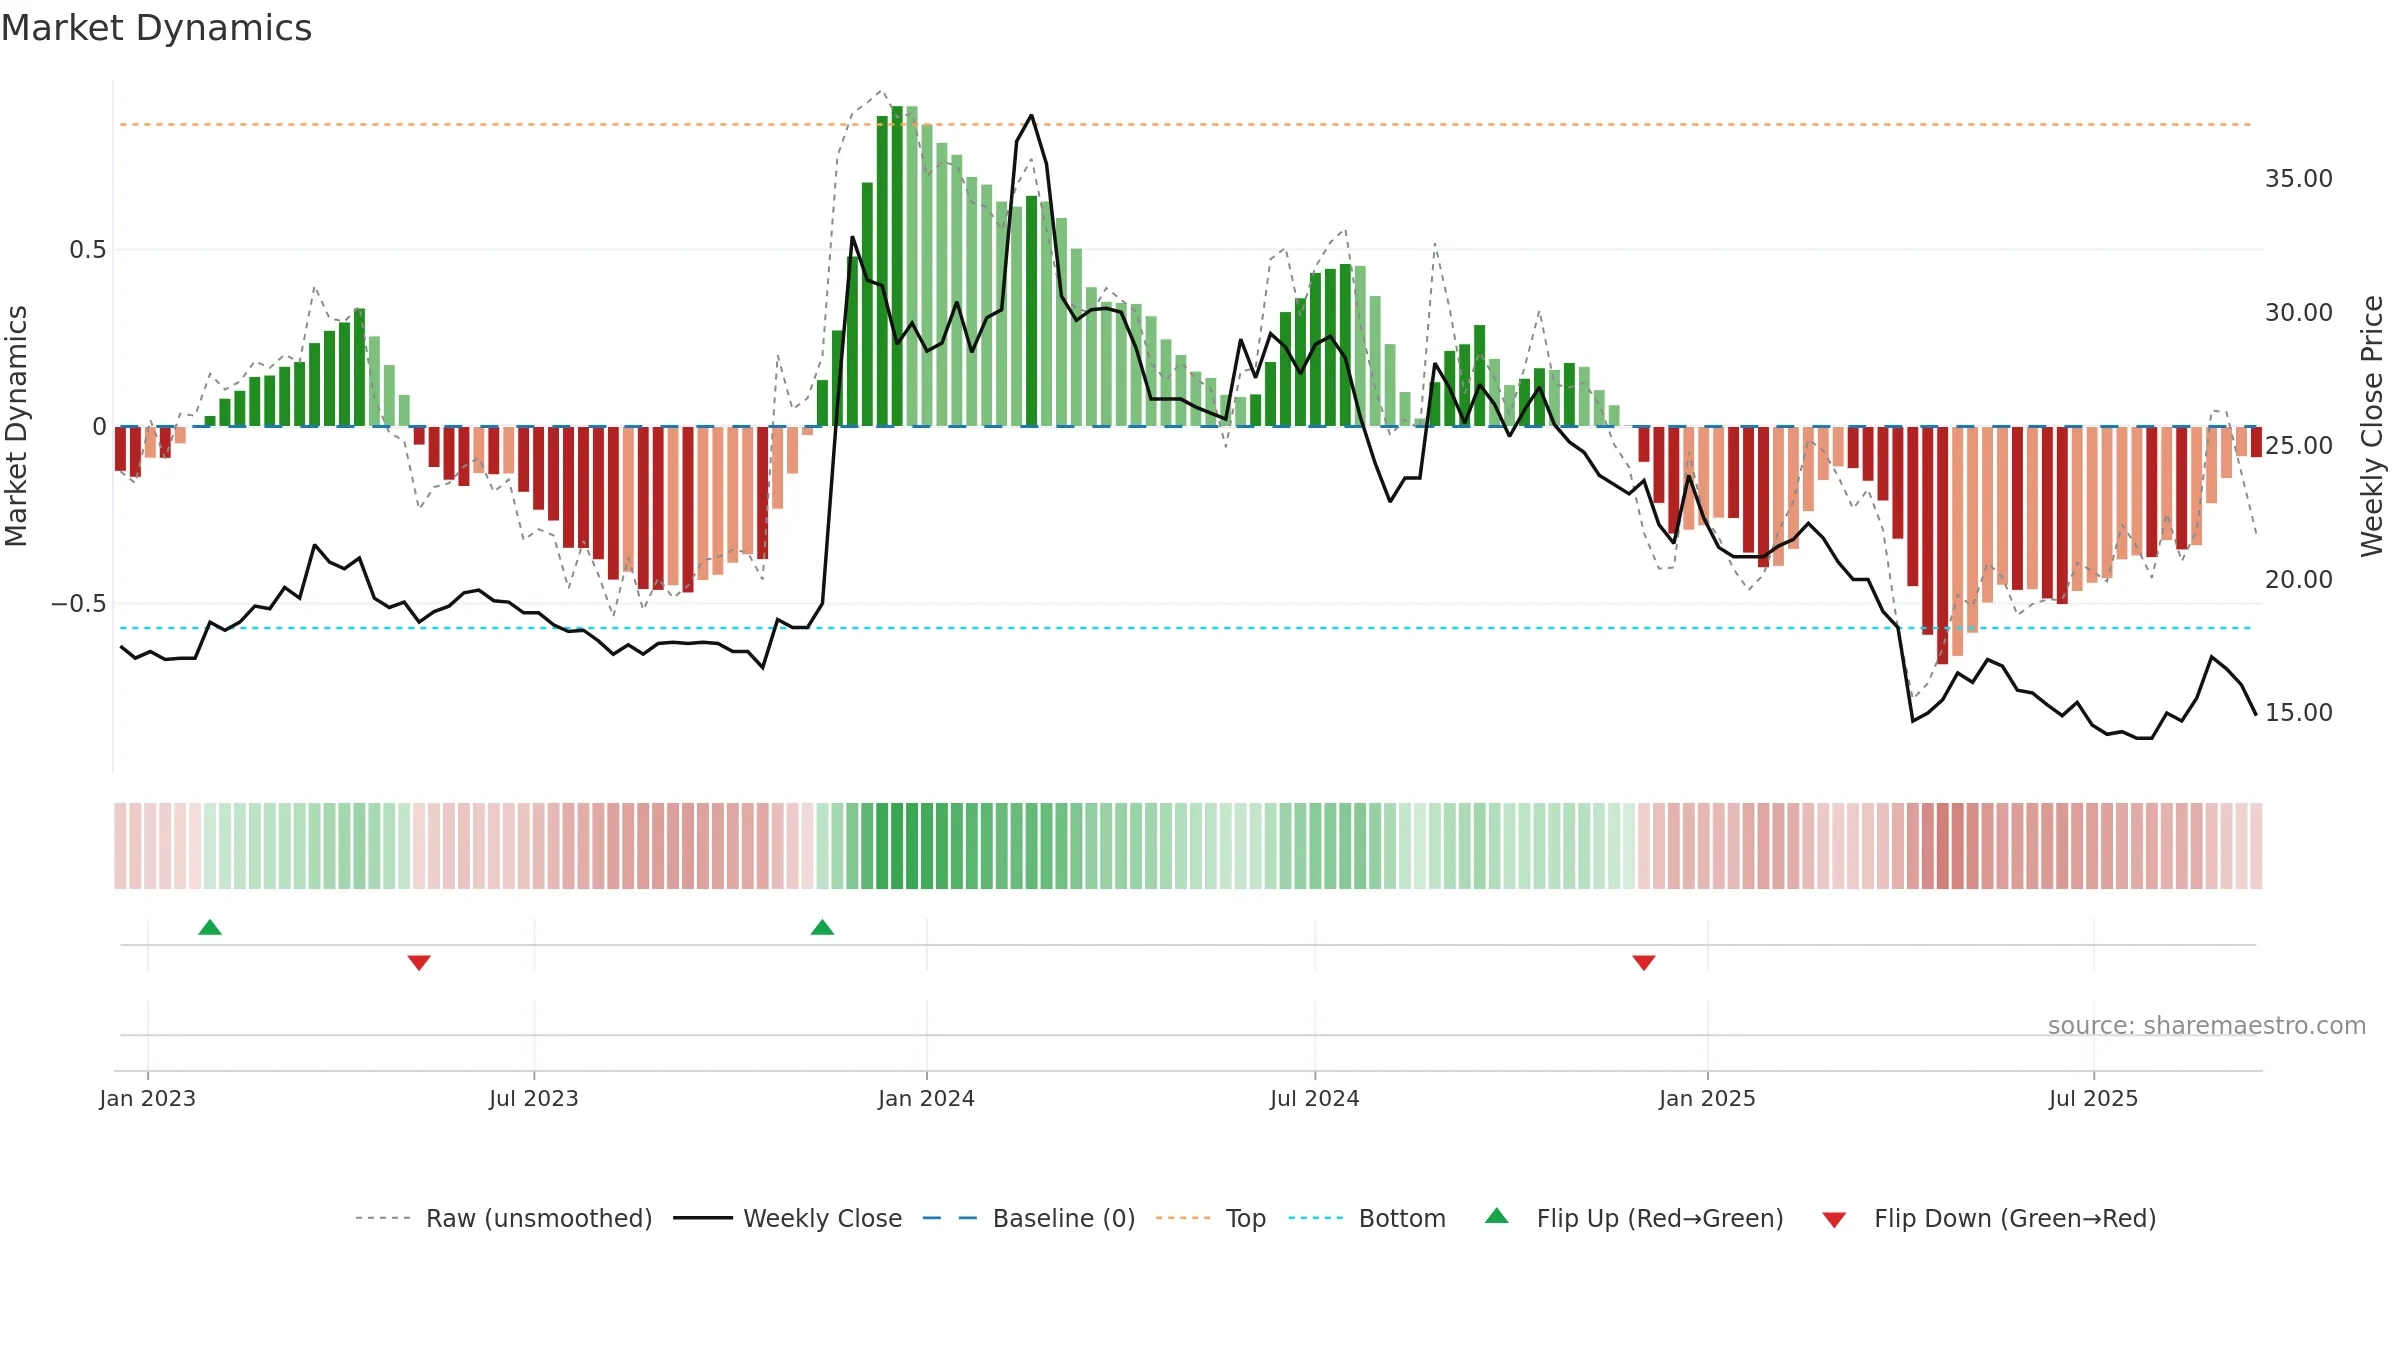Click the Jul 2025 x-axis label
The width and height of the screenshot is (2400, 1350).
coord(2093,1098)
